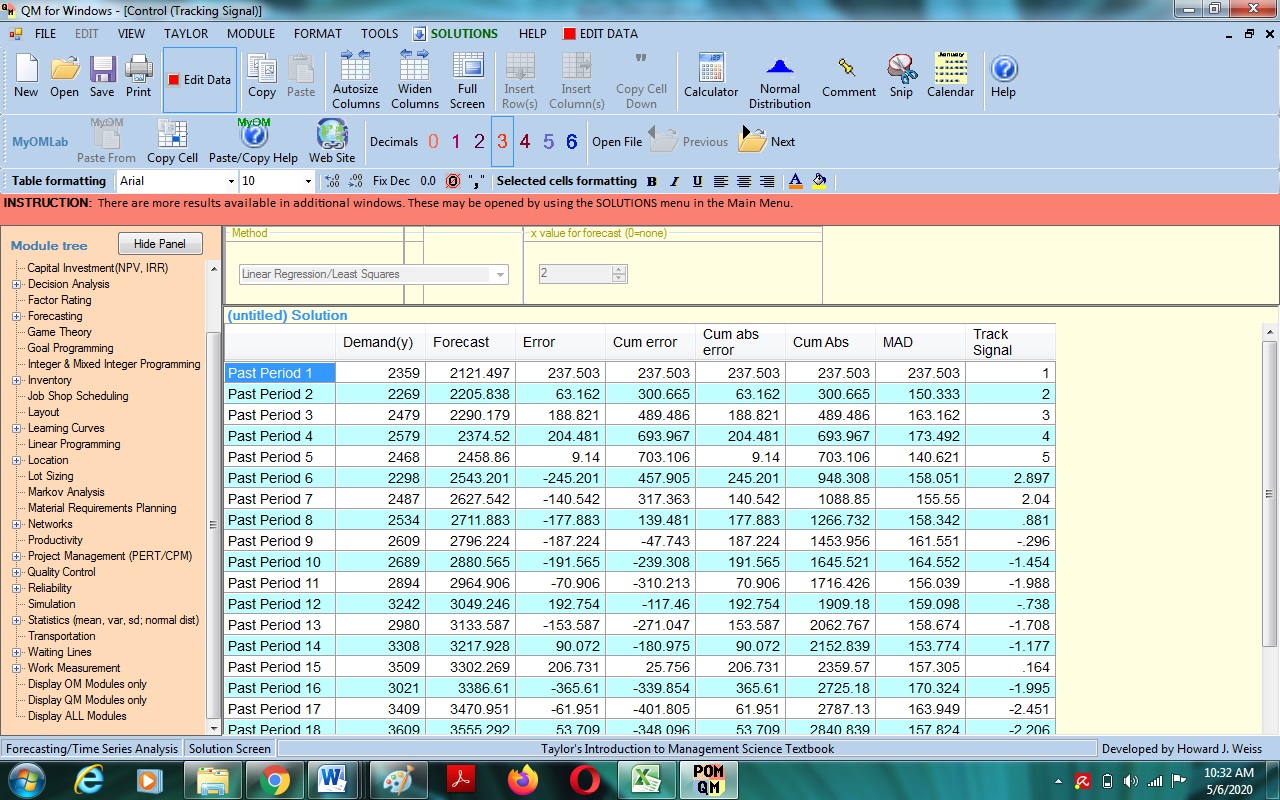The image size is (1280, 800).
Task: Print the results with the Print icon
Action: (139, 77)
